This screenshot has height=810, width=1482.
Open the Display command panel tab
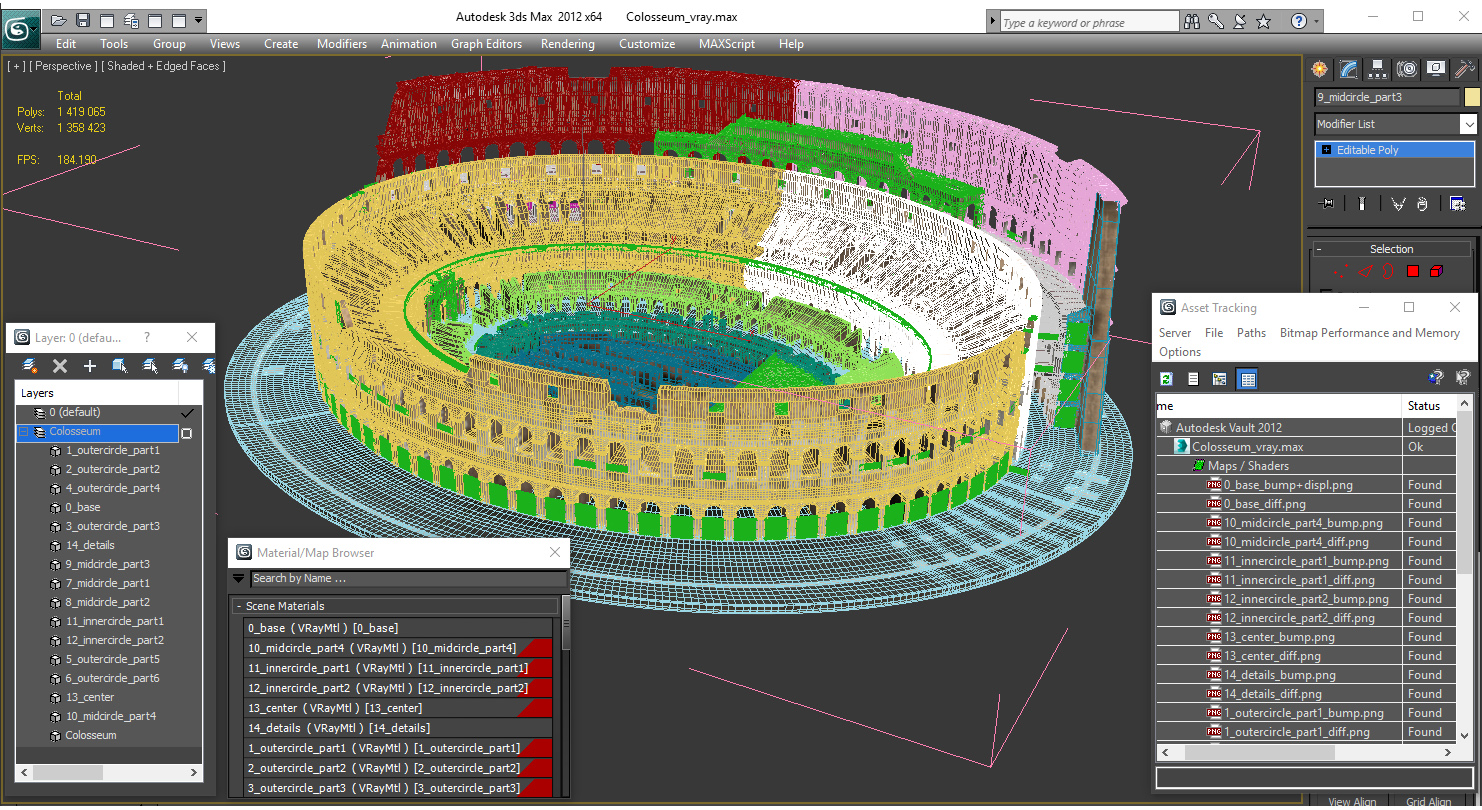click(1436, 68)
